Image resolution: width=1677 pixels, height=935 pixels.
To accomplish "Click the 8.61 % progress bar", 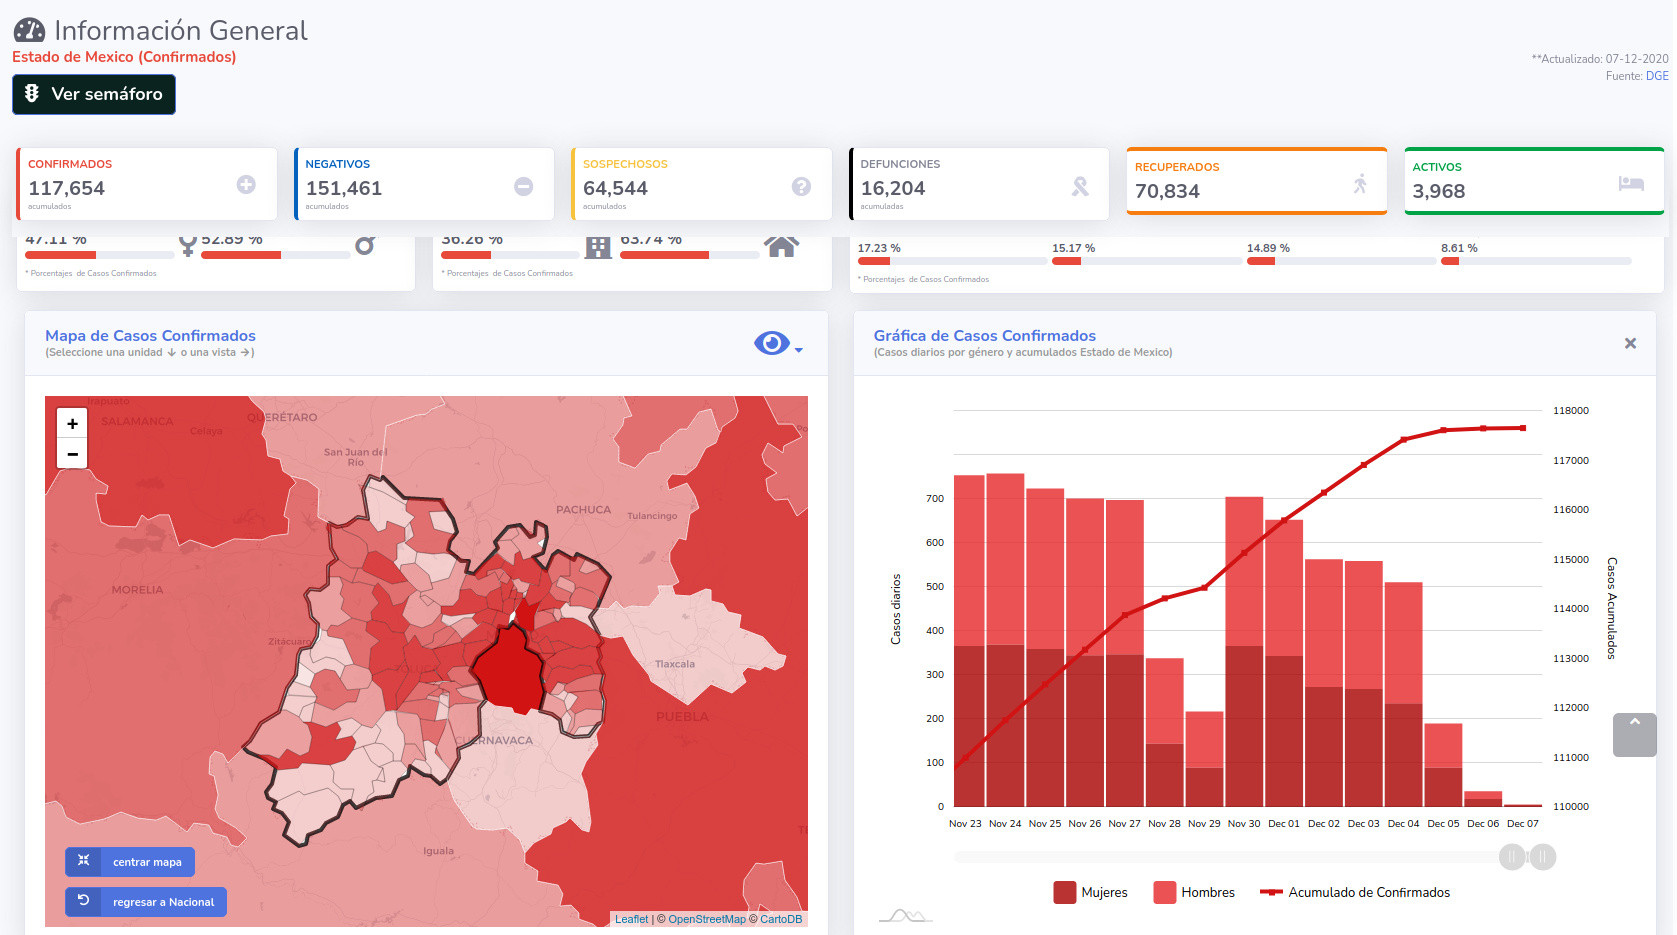I will pos(1536,261).
